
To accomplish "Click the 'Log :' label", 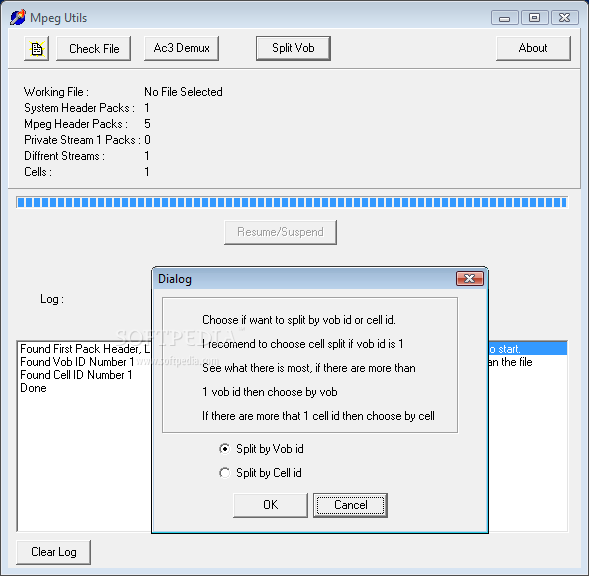I will pyautogui.click(x=52, y=299).
